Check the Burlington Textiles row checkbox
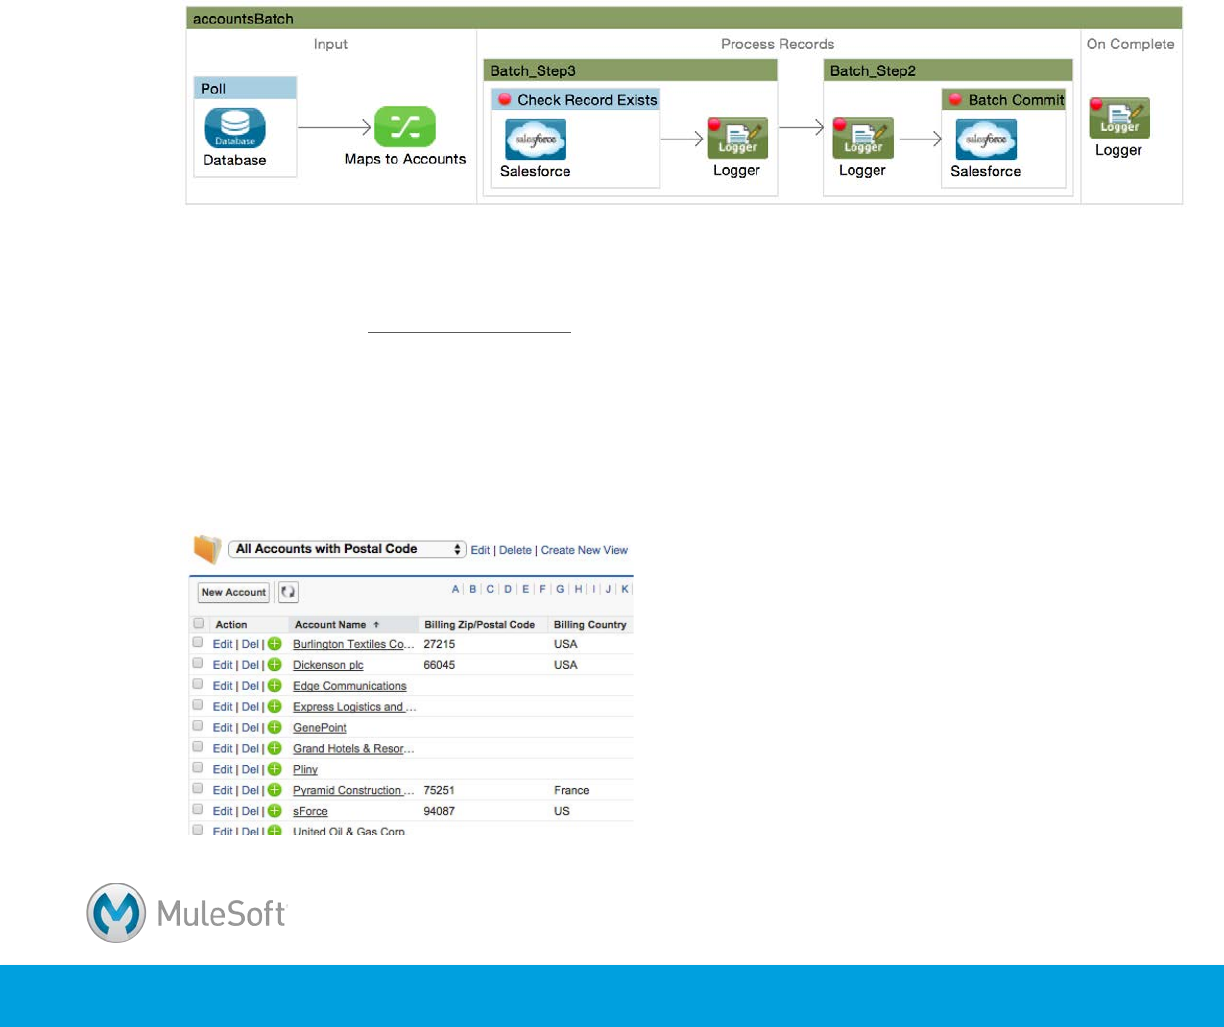This screenshot has height=1027, width=1224. pyautogui.click(x=198, y=643)
